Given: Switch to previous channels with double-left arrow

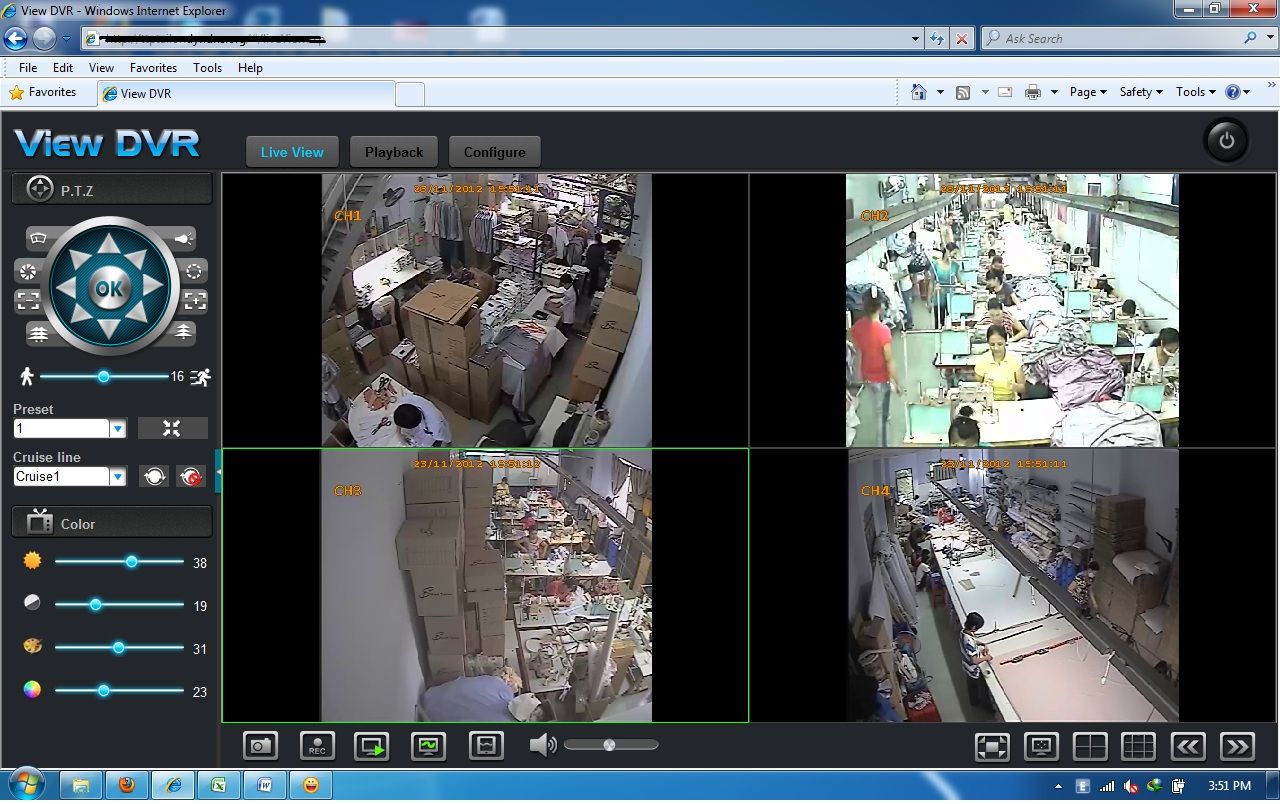Looking at the screenshot, I should (x=1187, y=746).
